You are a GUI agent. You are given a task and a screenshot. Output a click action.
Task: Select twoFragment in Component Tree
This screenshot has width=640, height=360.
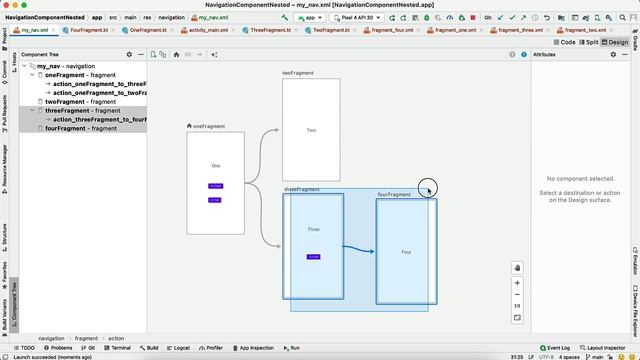point(83,102)
